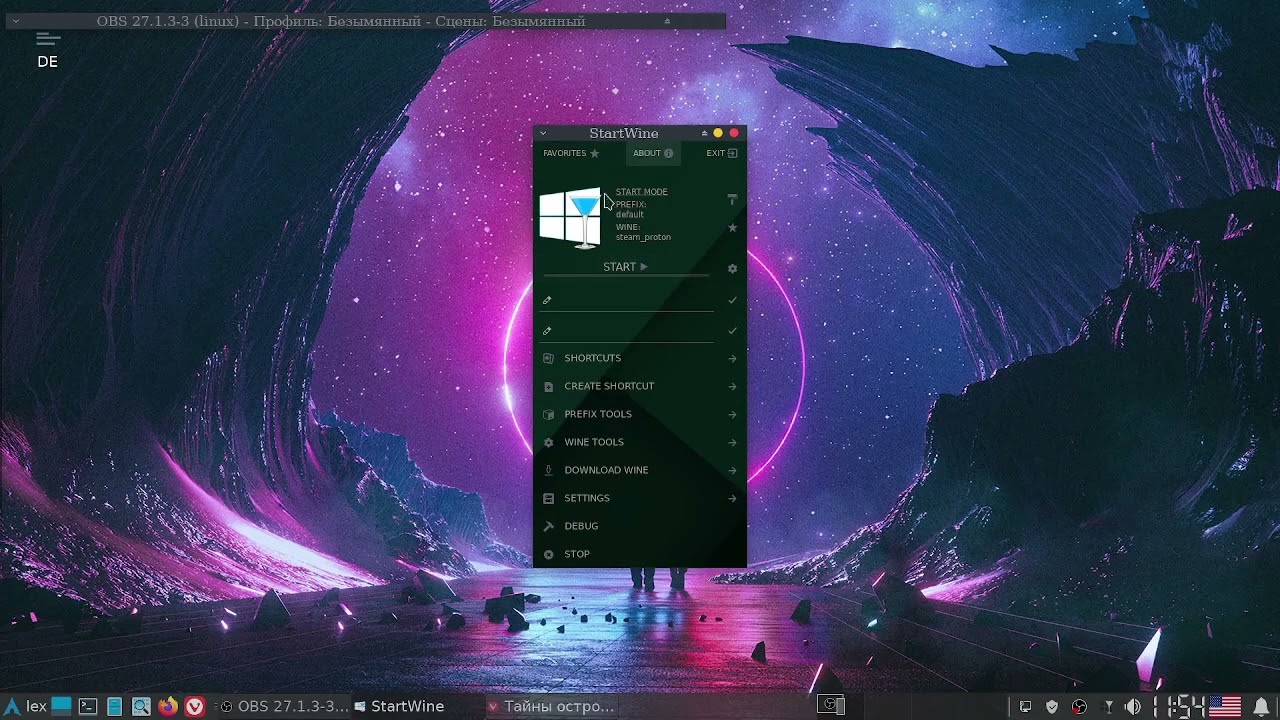Click the shield security tray icon
This screenshot has height=720, width=1280.
(x=1052, y=707)
